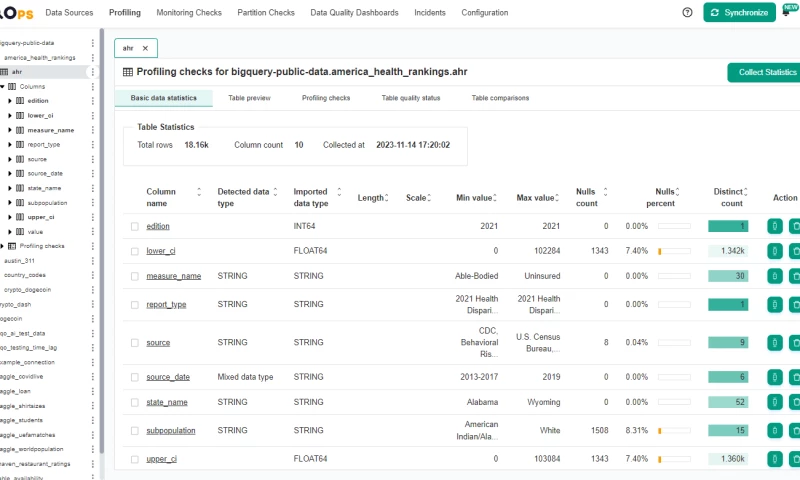Sort by Length column arrows
This screenshot has width=800, height=480.
point(386,197)
